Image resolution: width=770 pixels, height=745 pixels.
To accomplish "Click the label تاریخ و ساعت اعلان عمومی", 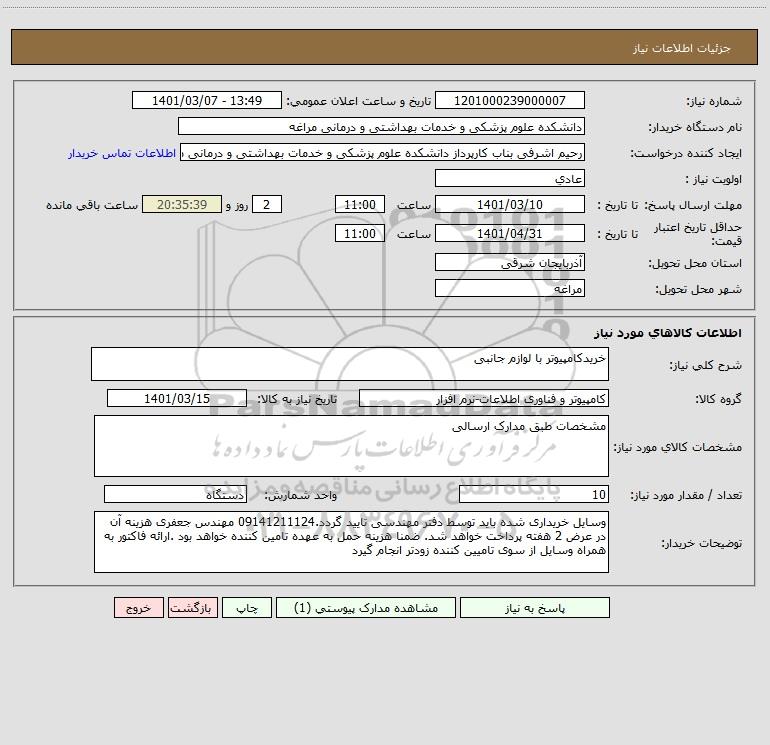I will pyautogui.click(x=358, y=102).
